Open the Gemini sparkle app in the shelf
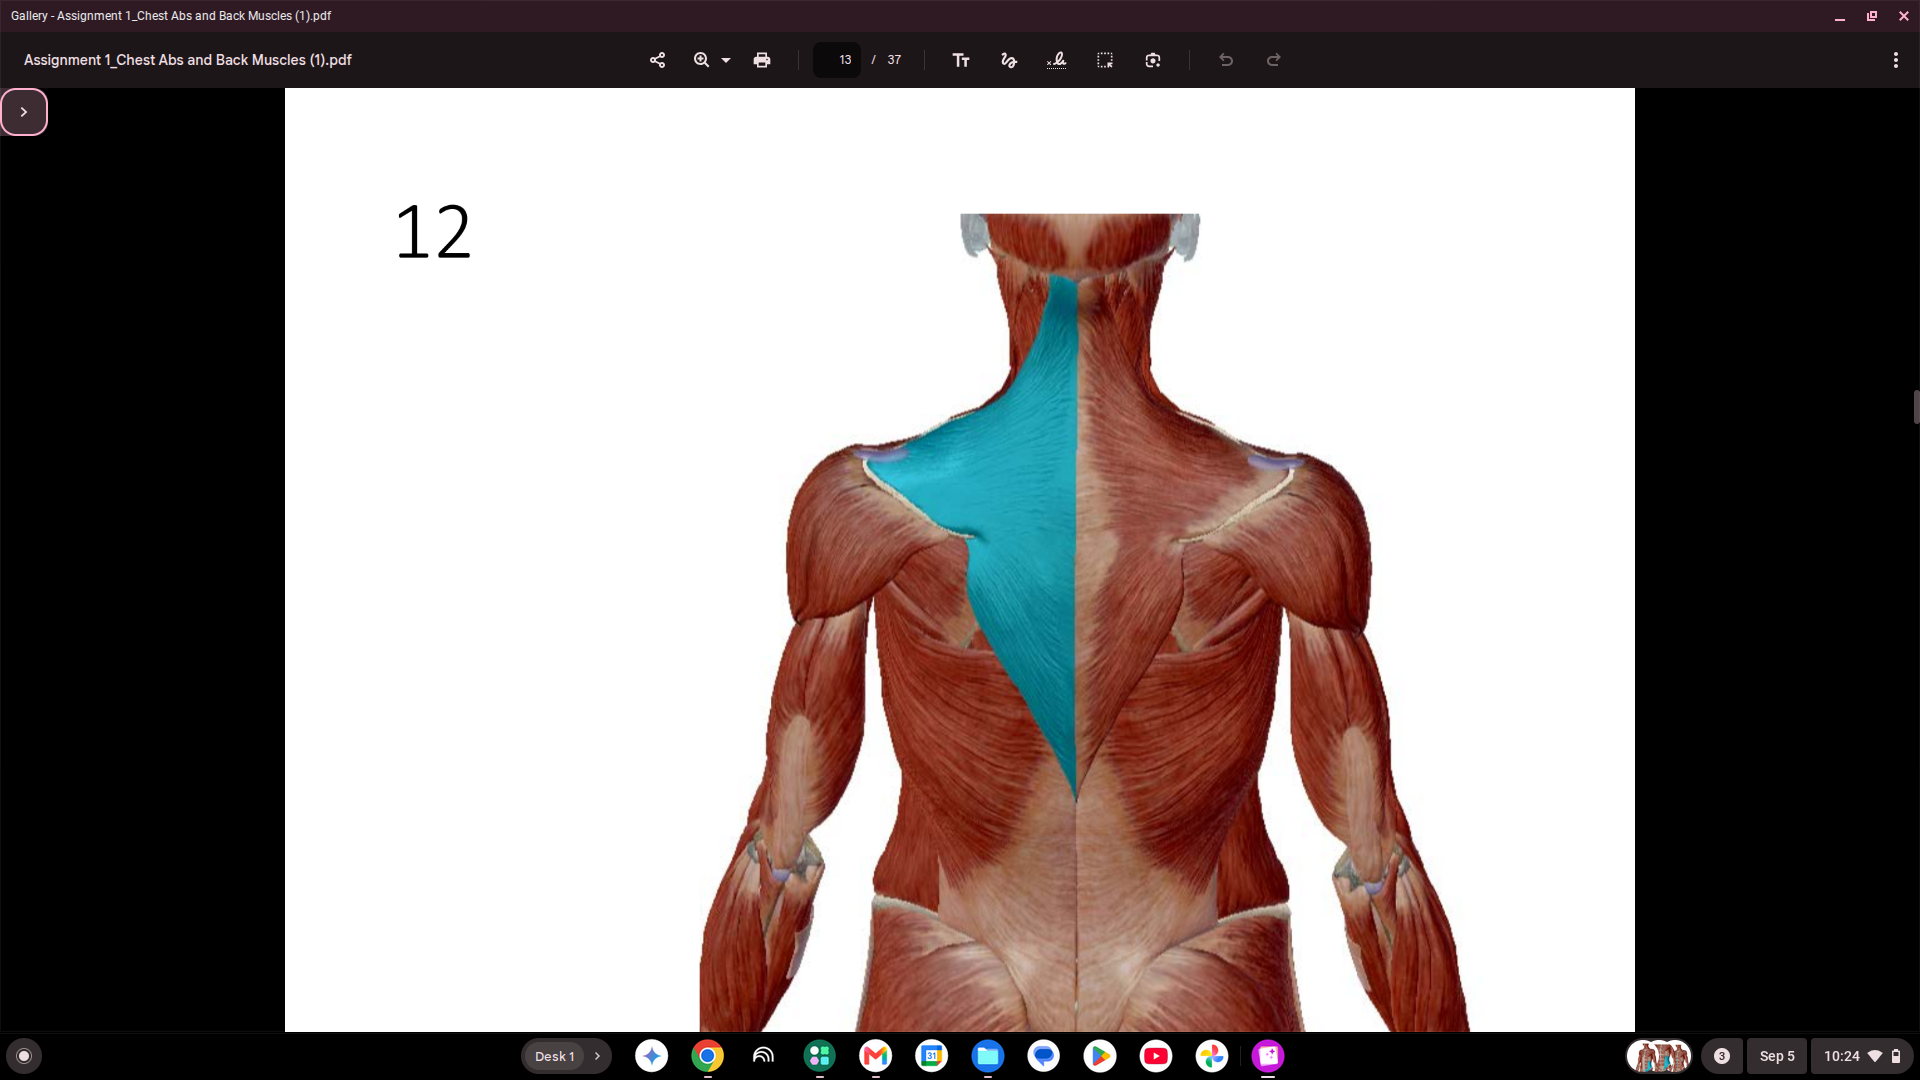The image size is (1920, 1080). pyautogui.click(x=652, y=1056)
